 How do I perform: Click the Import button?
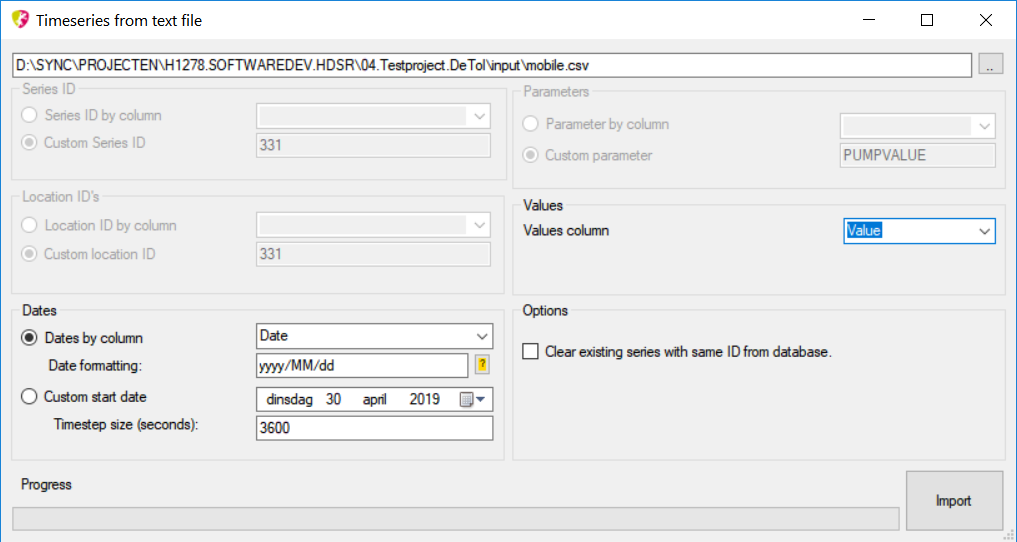point(953,501)
